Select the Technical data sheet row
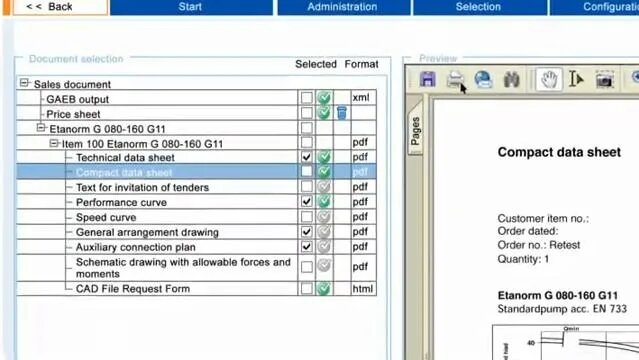Screen dimensions: 639x360 click(x=196, y=157)
